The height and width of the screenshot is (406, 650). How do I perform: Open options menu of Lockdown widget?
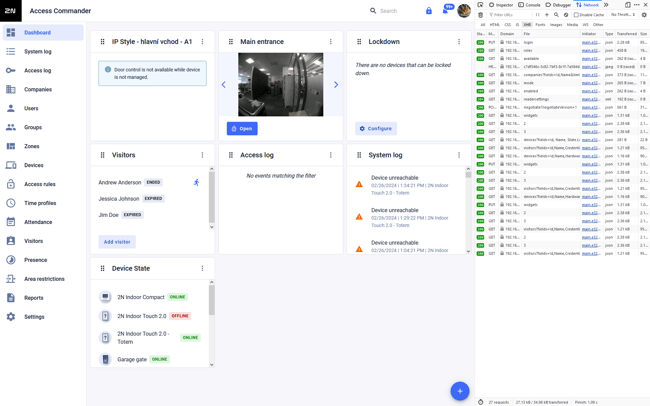coord(459,41)
